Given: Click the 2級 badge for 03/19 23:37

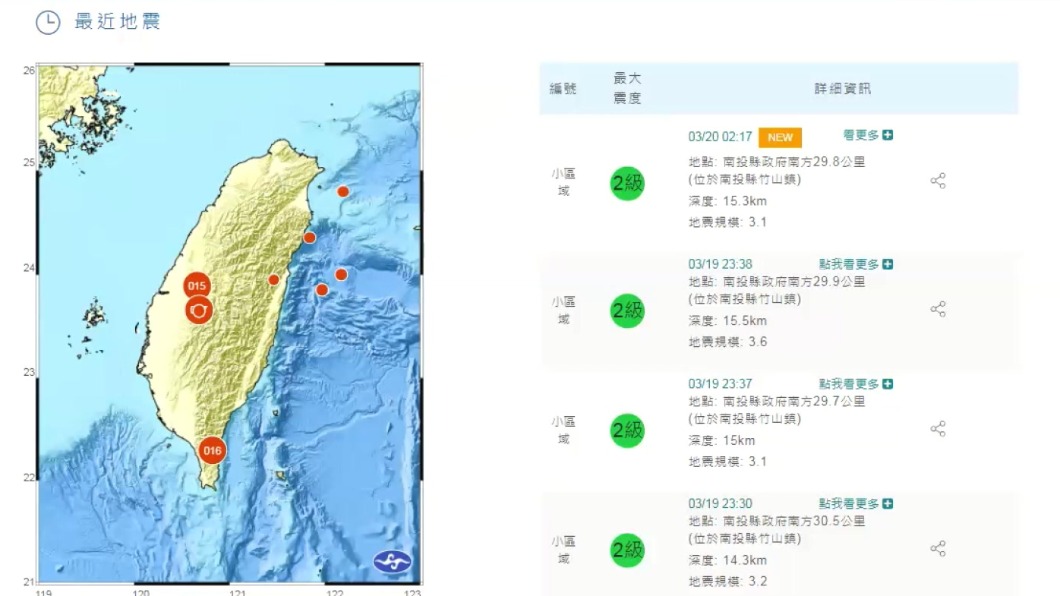Looking at the screenshot, I should coord(627,430).
